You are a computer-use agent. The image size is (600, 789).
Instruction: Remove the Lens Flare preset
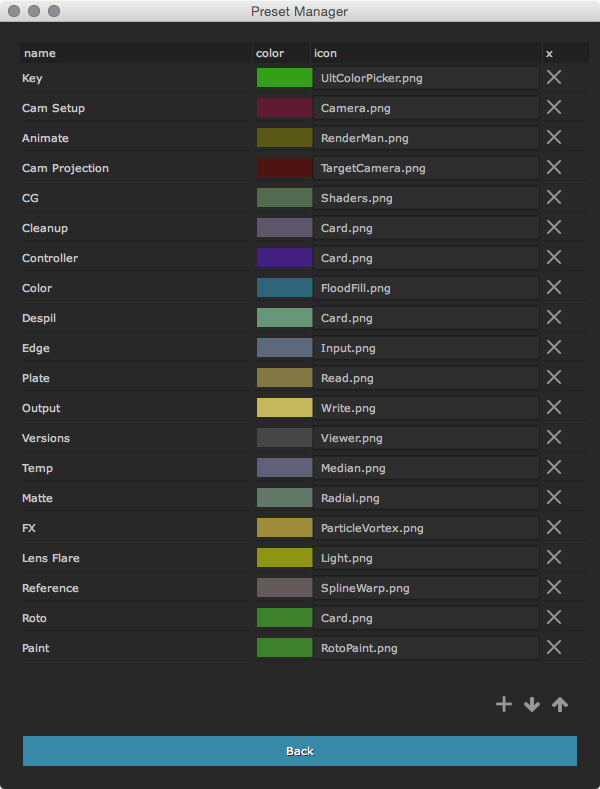coord(554,558)
